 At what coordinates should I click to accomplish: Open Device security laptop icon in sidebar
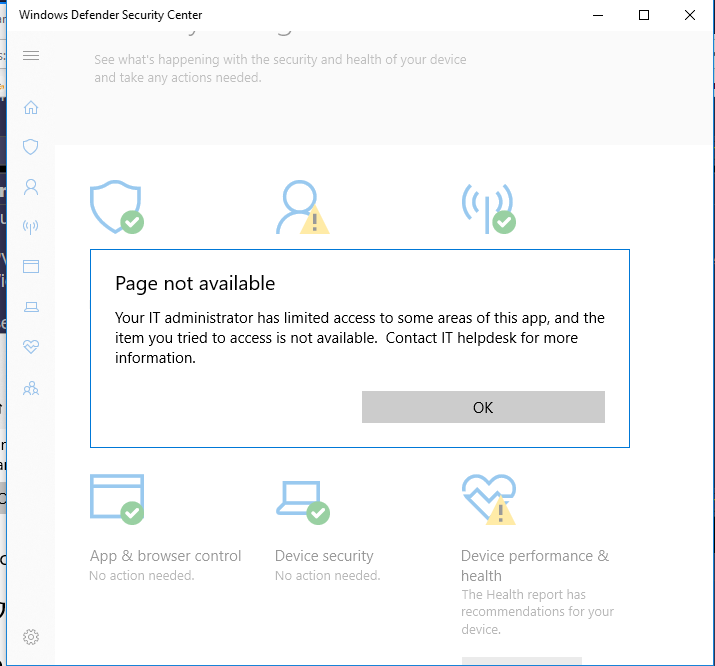31,307
